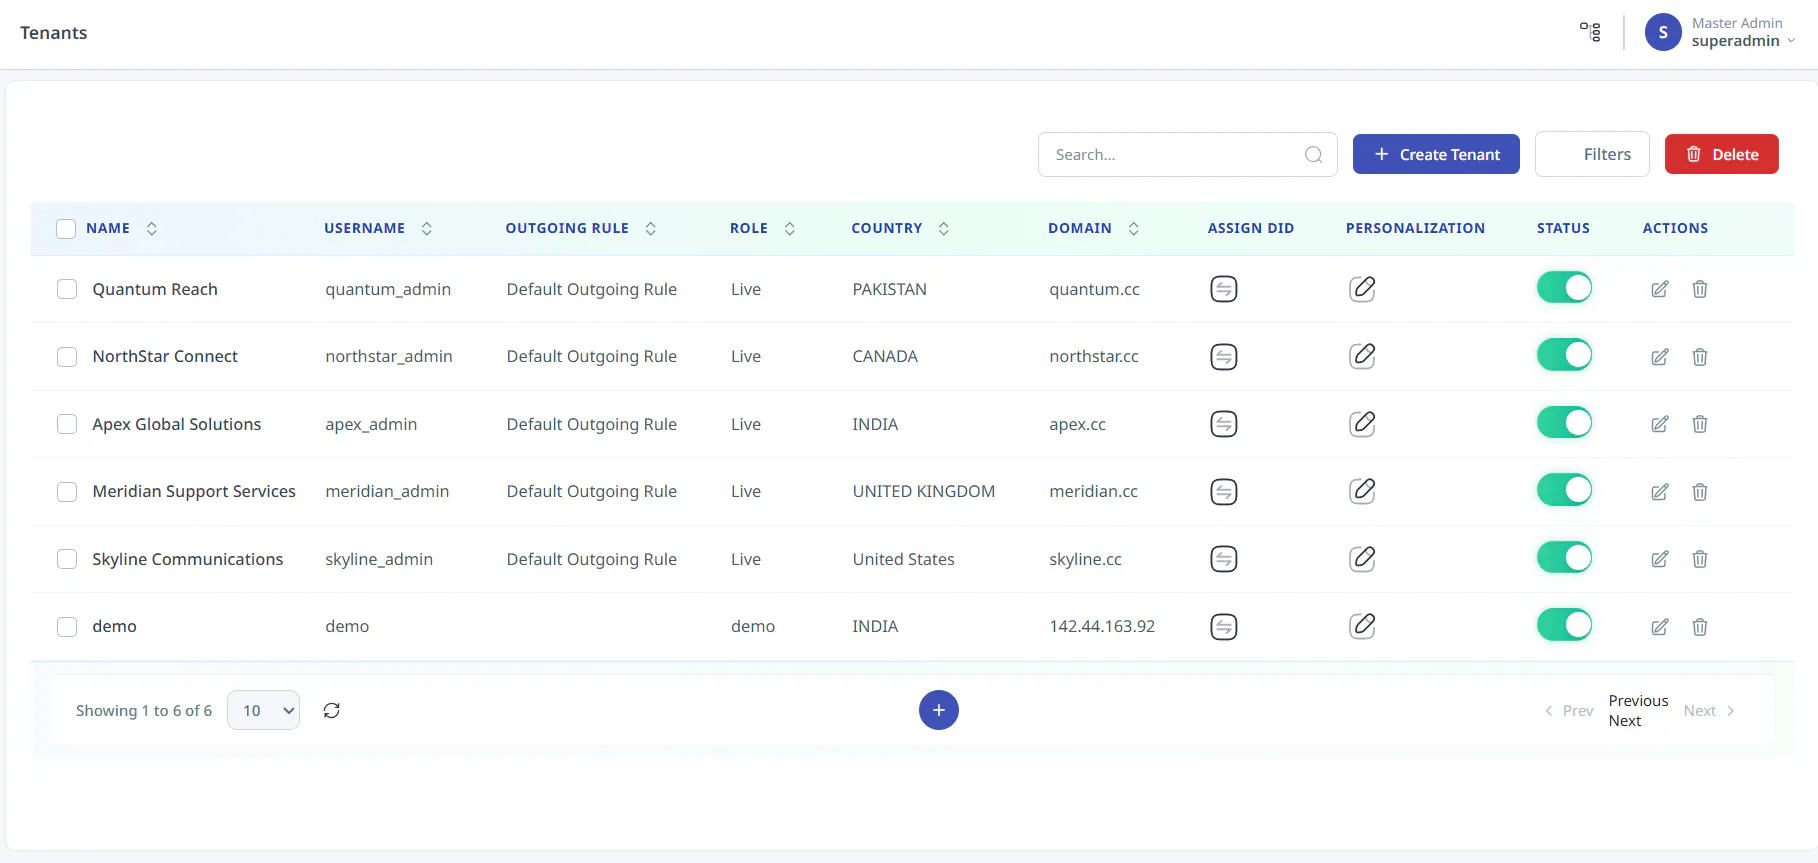Go to the Next page
Viewport: 1818px width, 863px height.
pyautogui.click(x=1709, y=711)
